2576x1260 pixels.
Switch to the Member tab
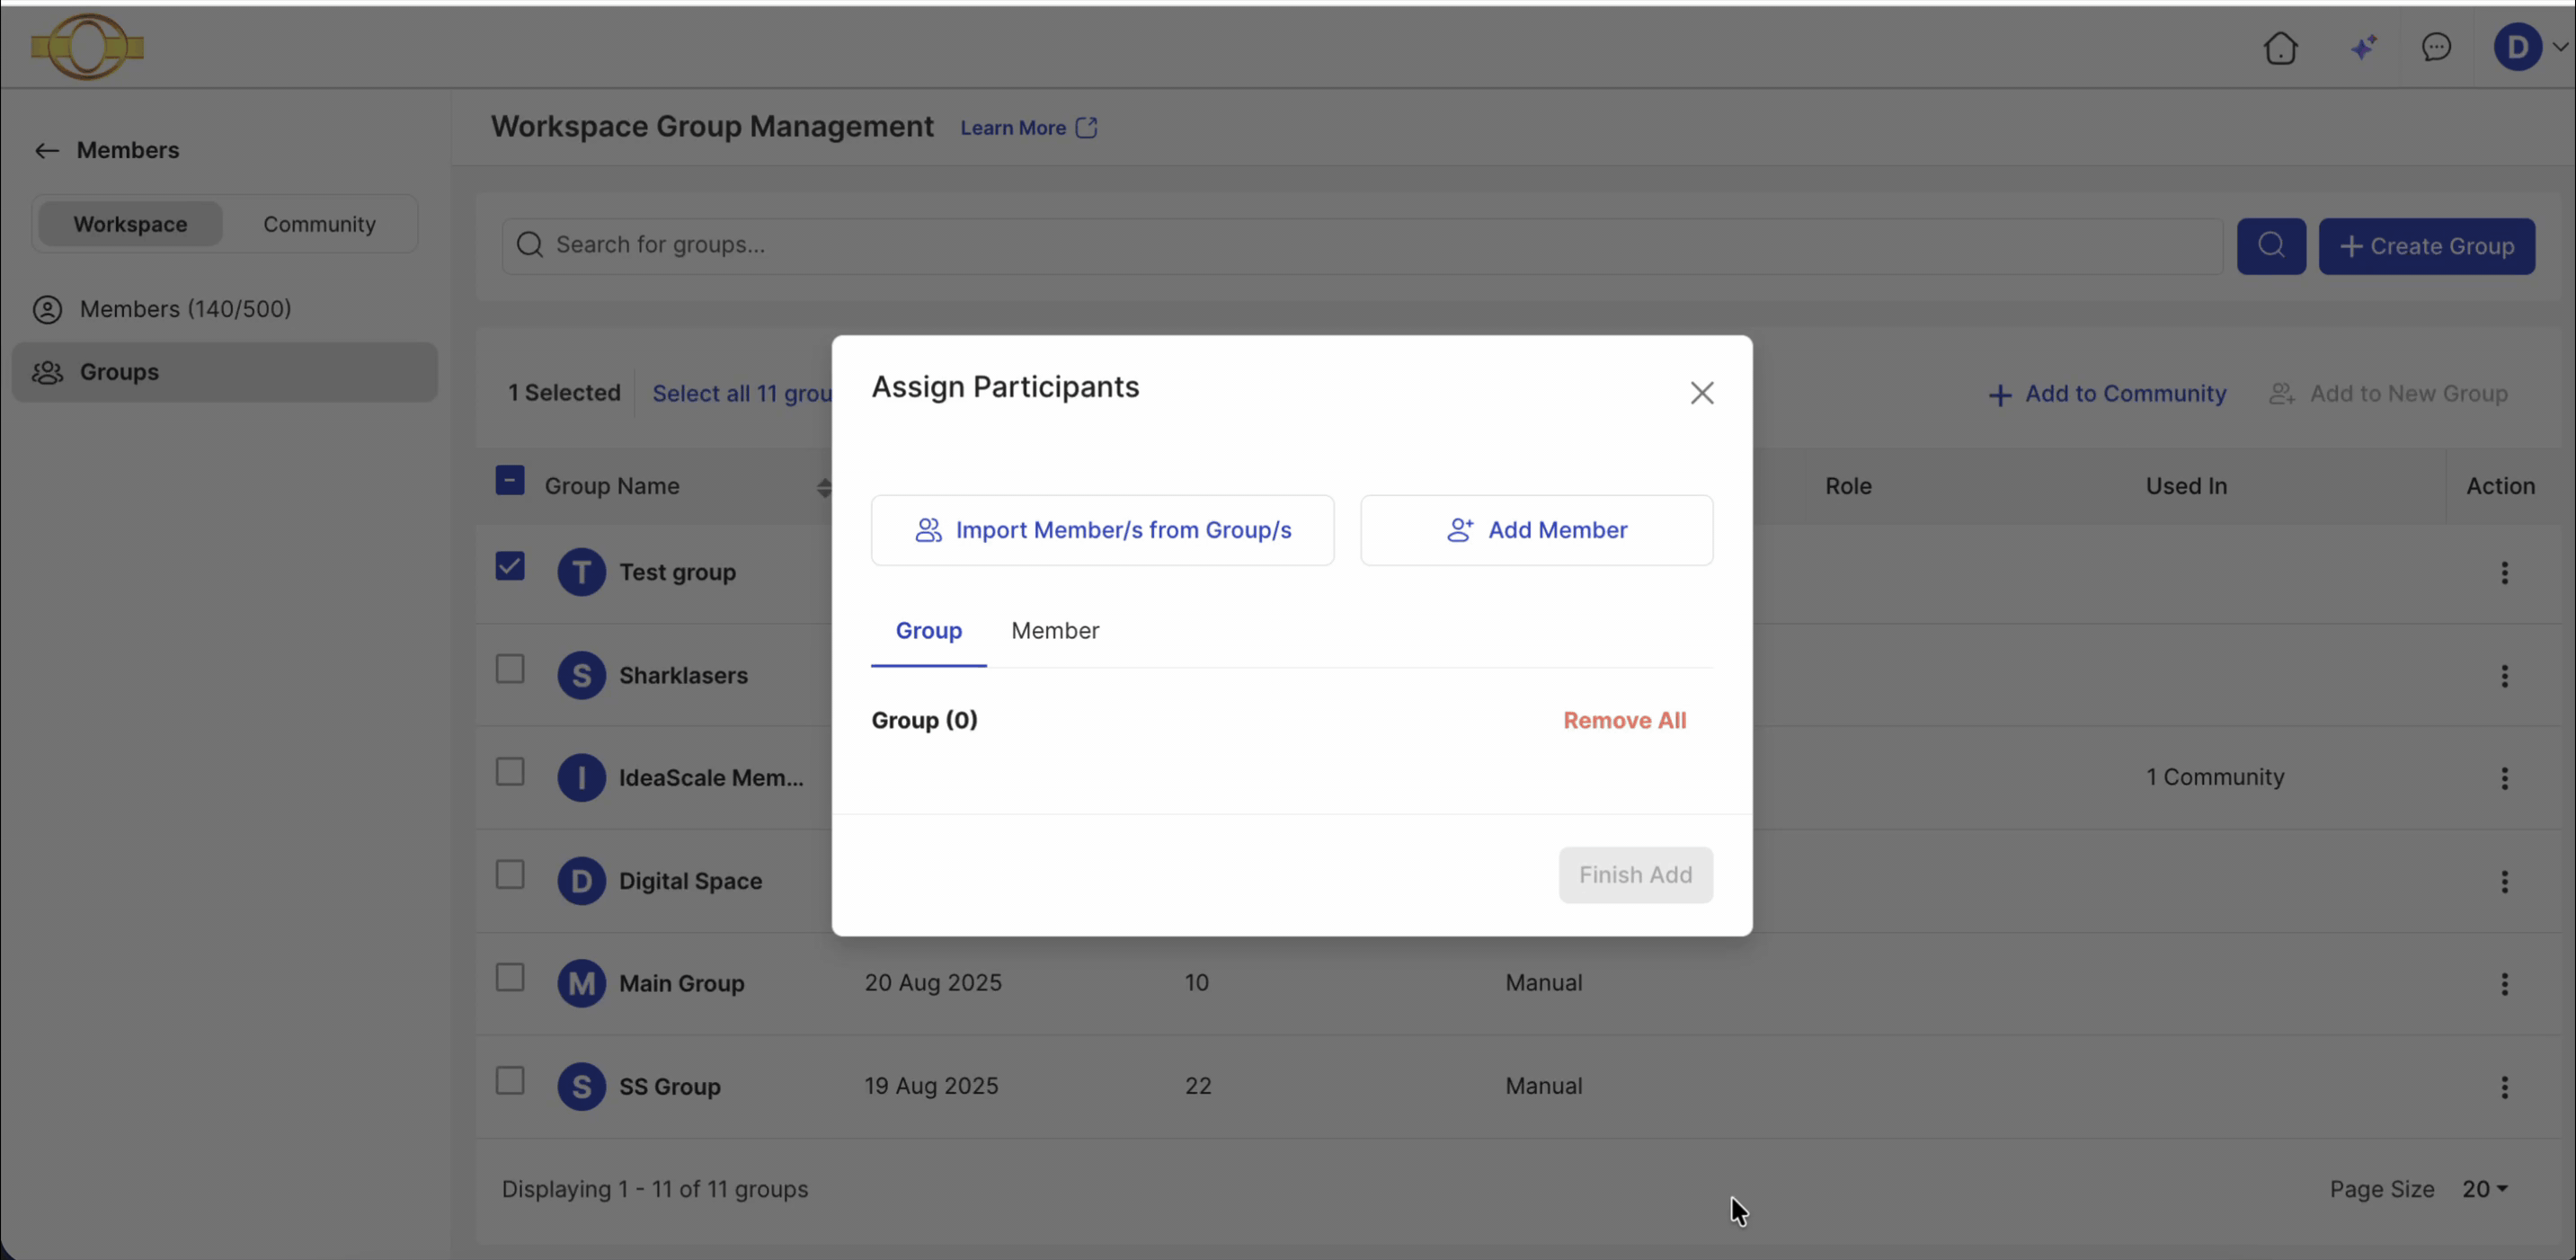pyautogui.click(x=1055, y=631)
